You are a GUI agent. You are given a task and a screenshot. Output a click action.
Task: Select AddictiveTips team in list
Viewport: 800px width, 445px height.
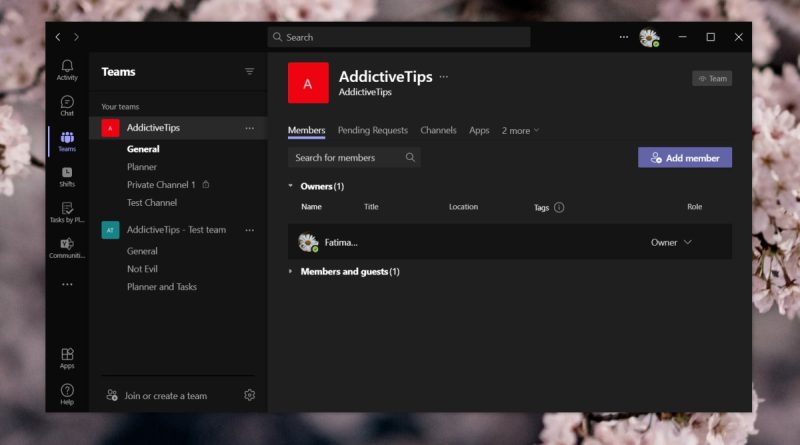[x=178, y=128]
